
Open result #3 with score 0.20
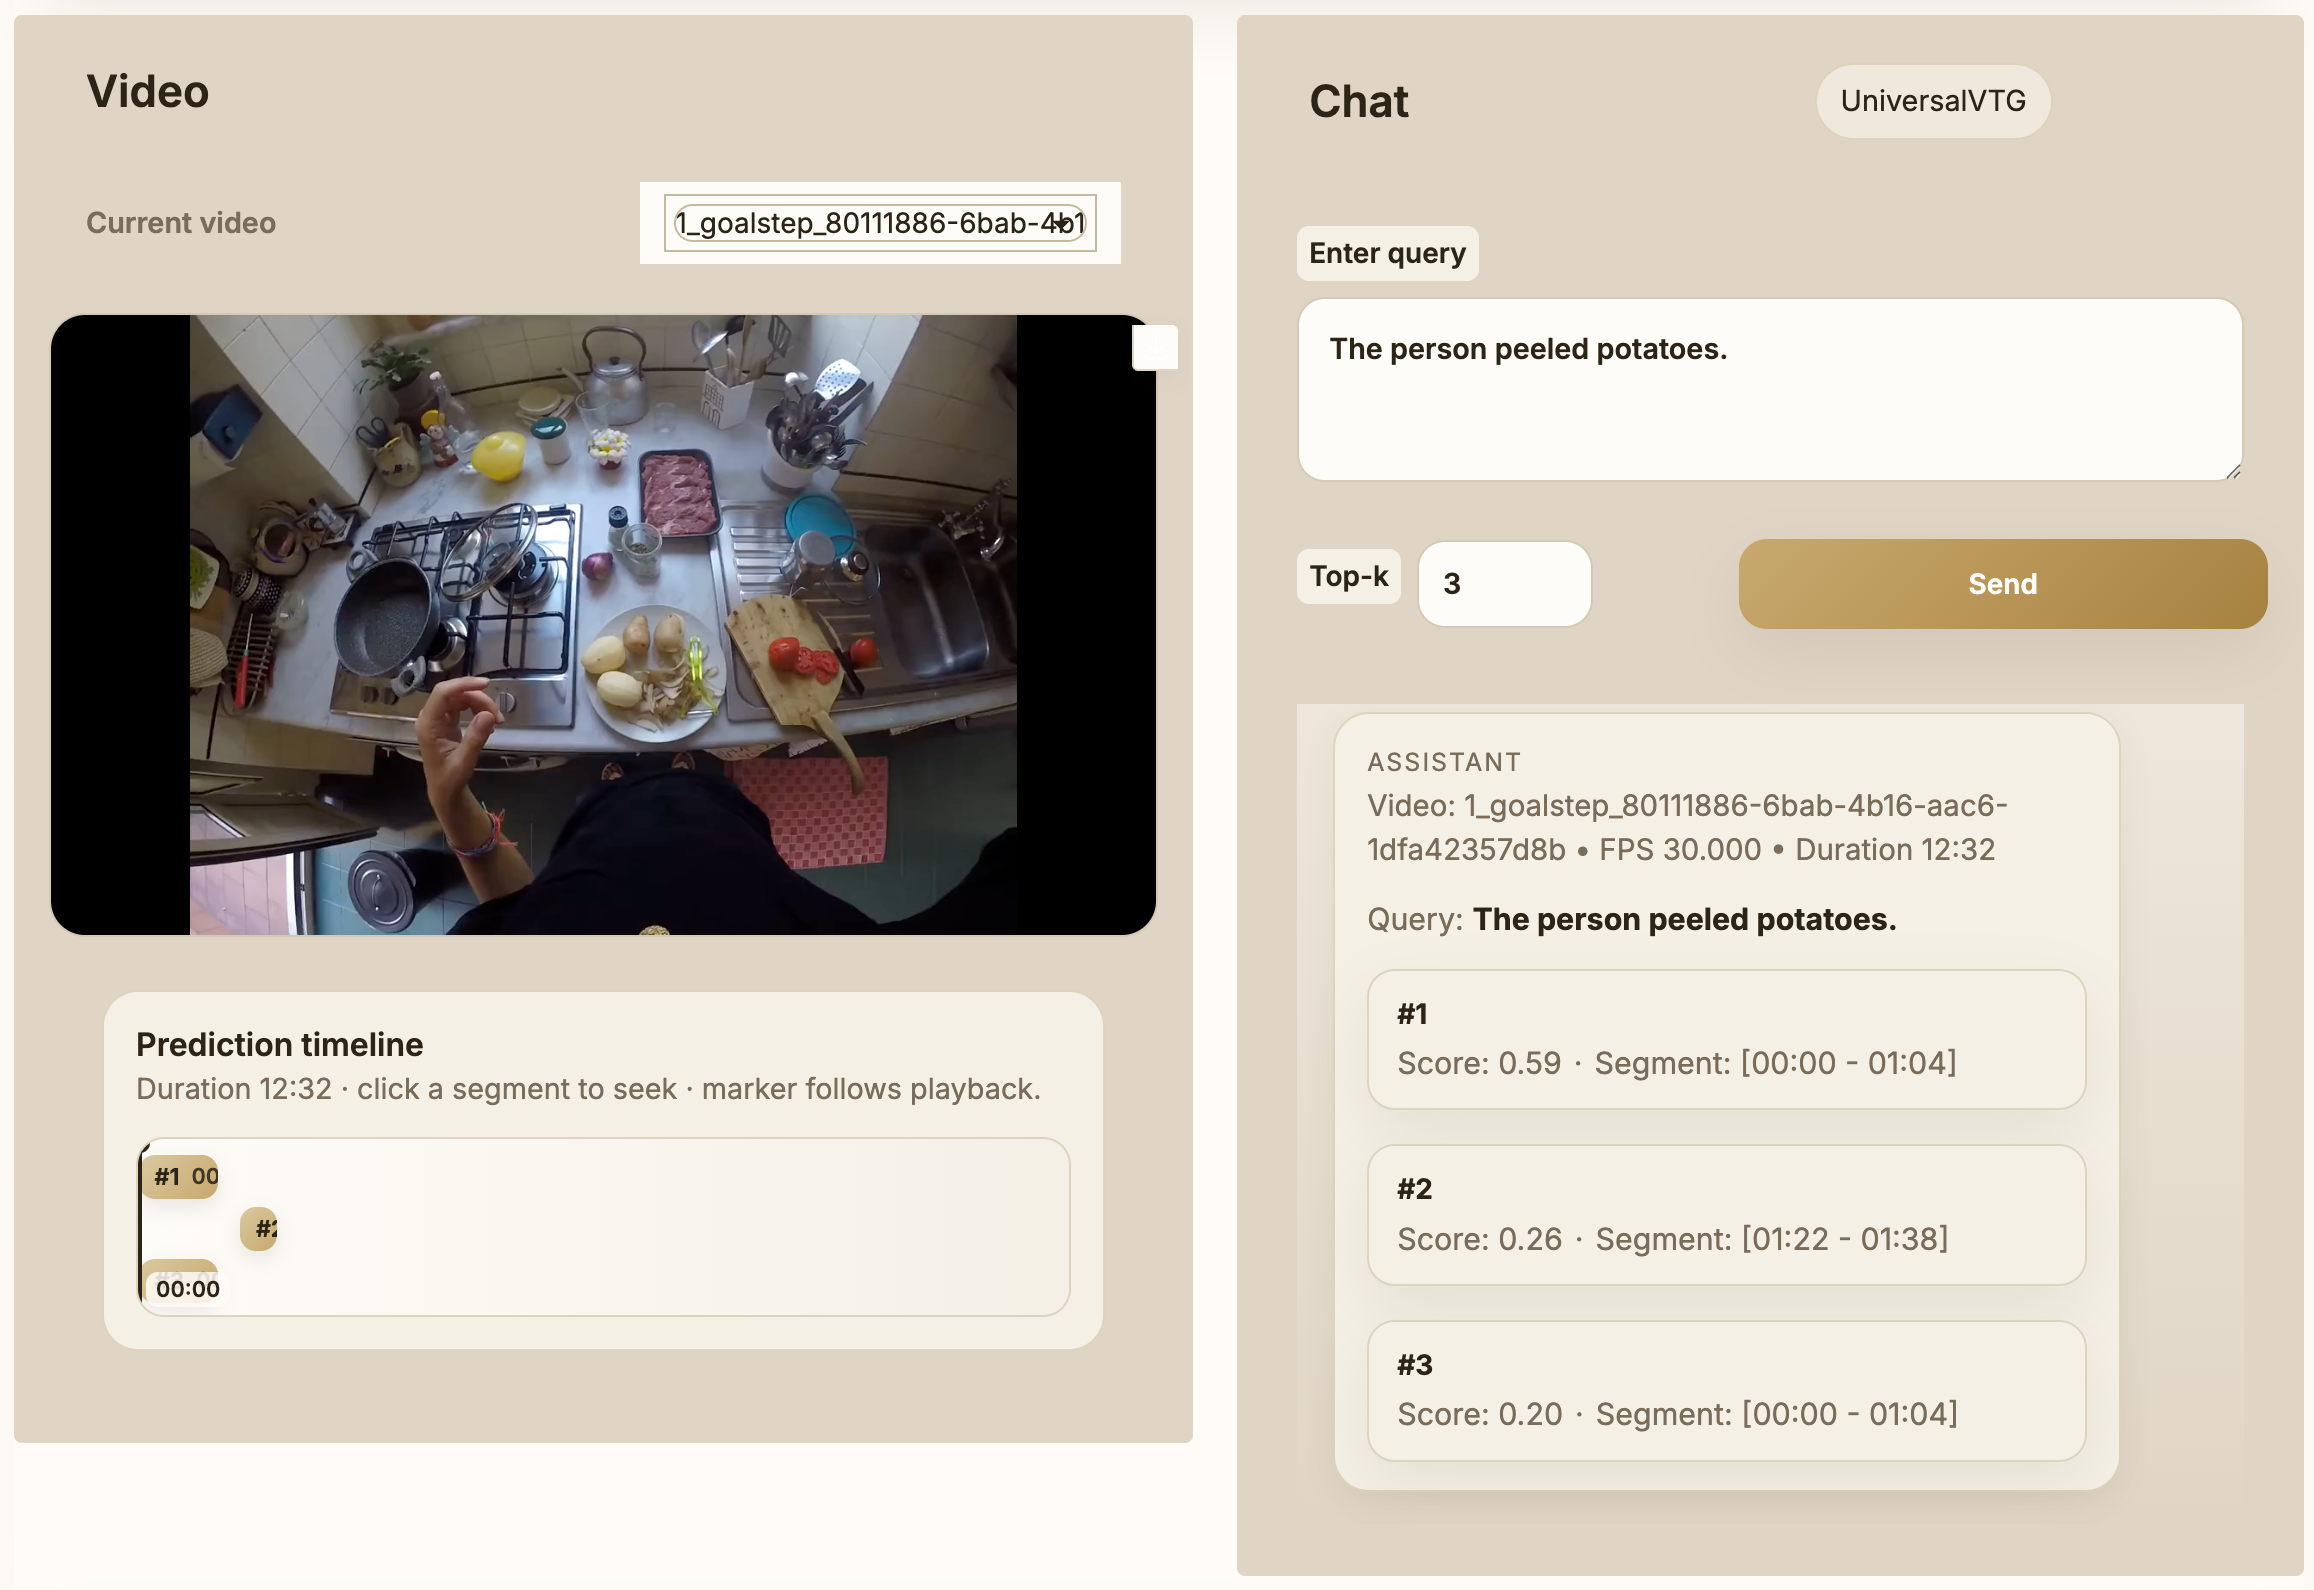pos(1727,1390)
